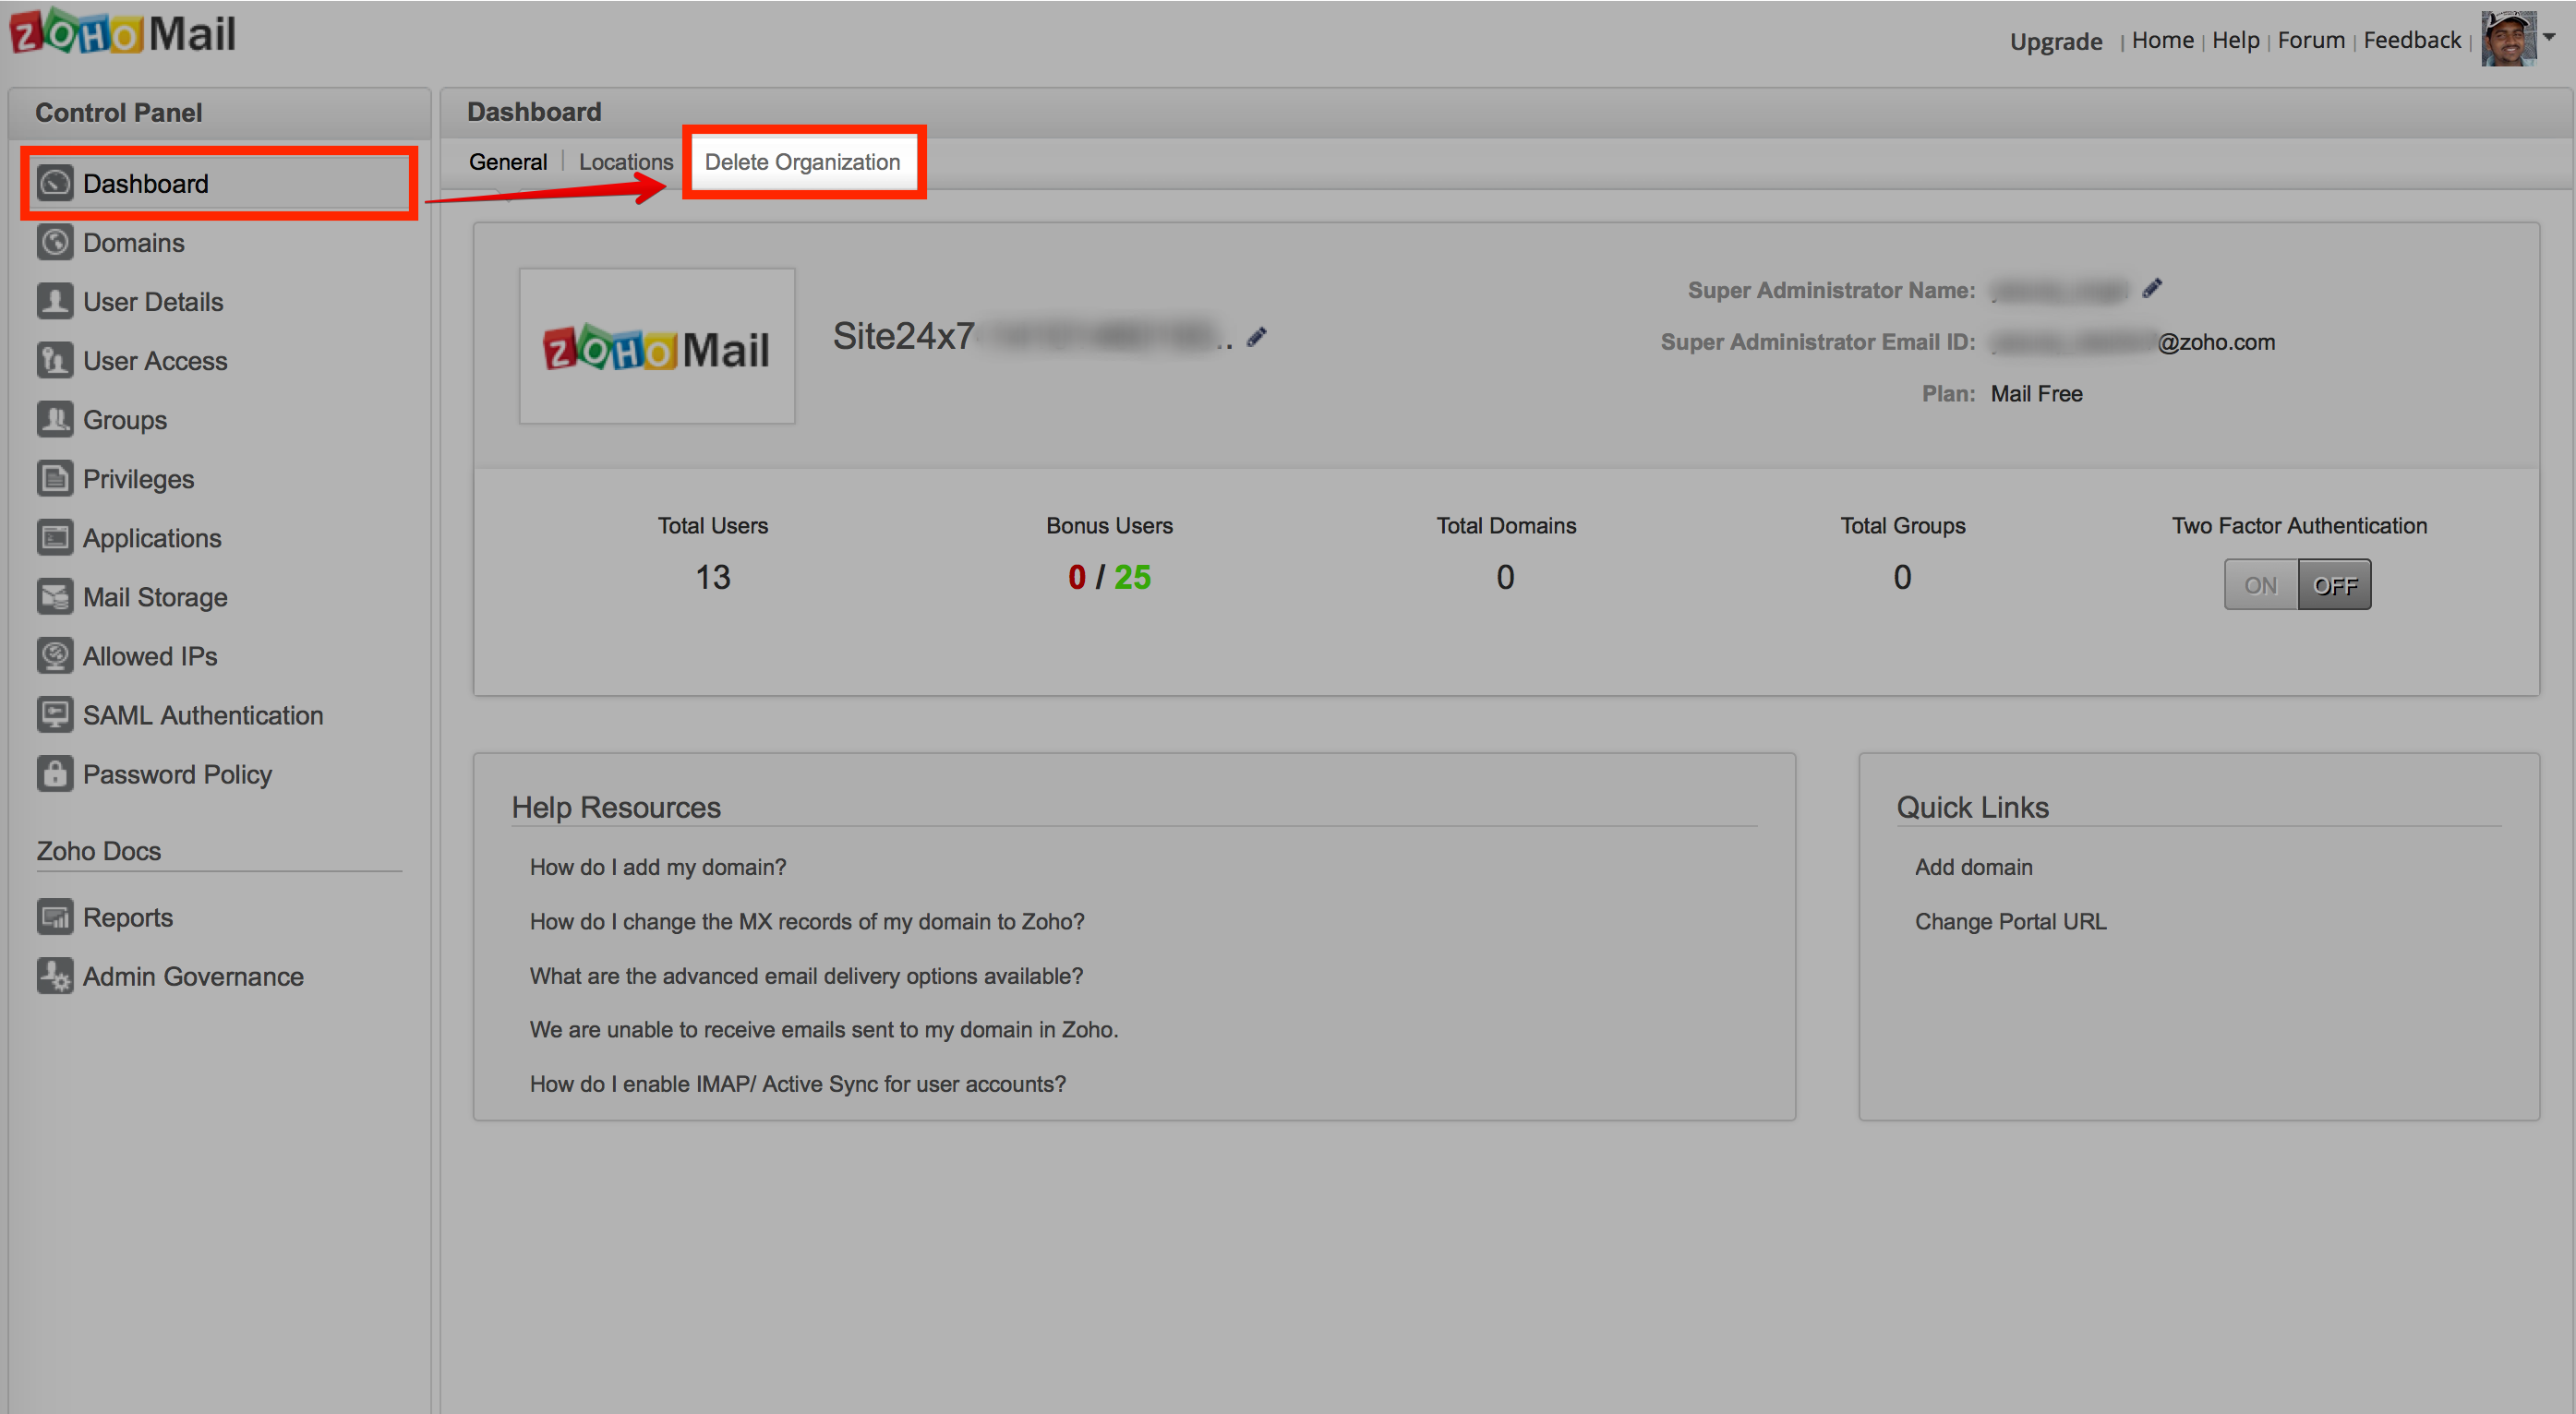
Task: Click the Reports icon in sidebar
Action: coord(55,917)
